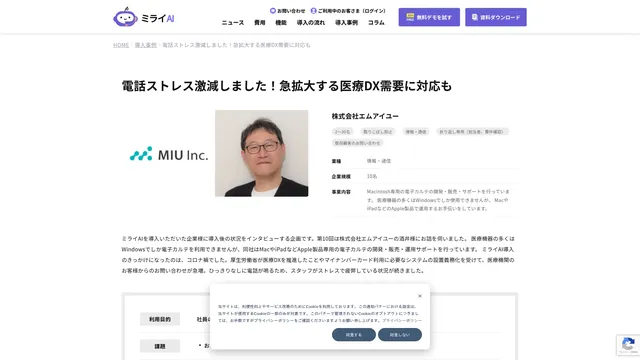
Task: Open the 導入事例 breadcrumb link
Action: [x=146, y=45]
